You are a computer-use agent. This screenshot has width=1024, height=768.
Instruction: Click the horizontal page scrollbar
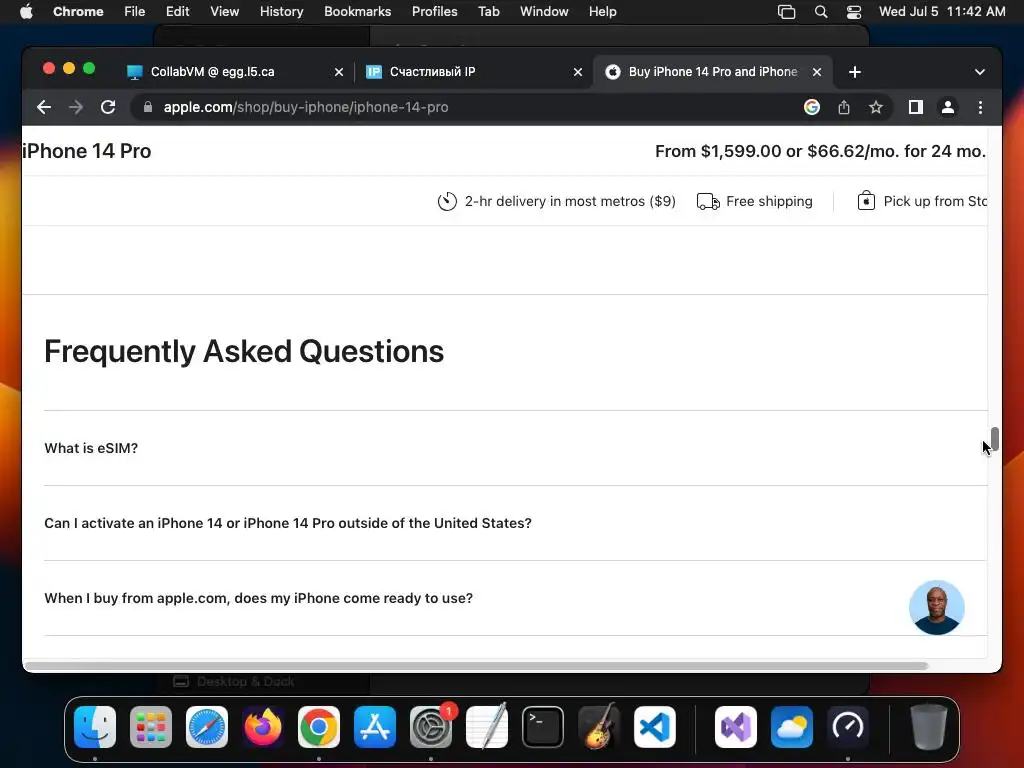pyautogui.click(x=476, y=666)
